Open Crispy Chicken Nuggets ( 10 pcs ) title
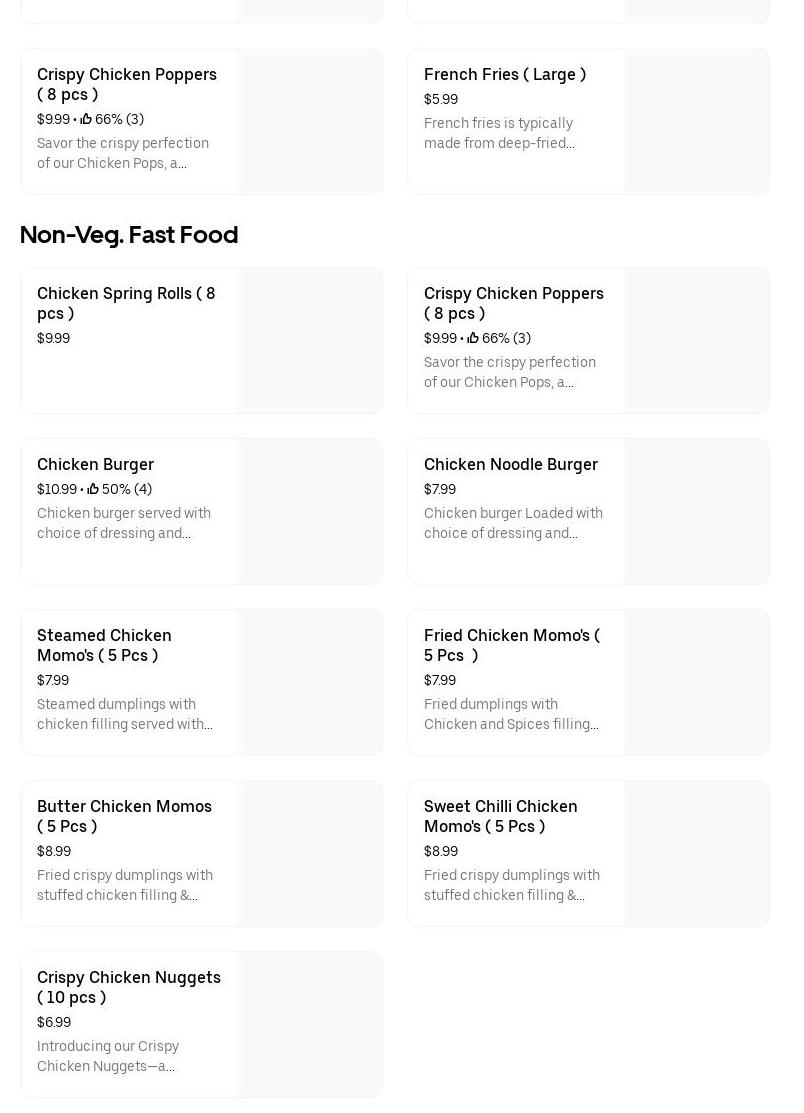The height and width of the screenshot is (1113, 804). coord(128,987)
